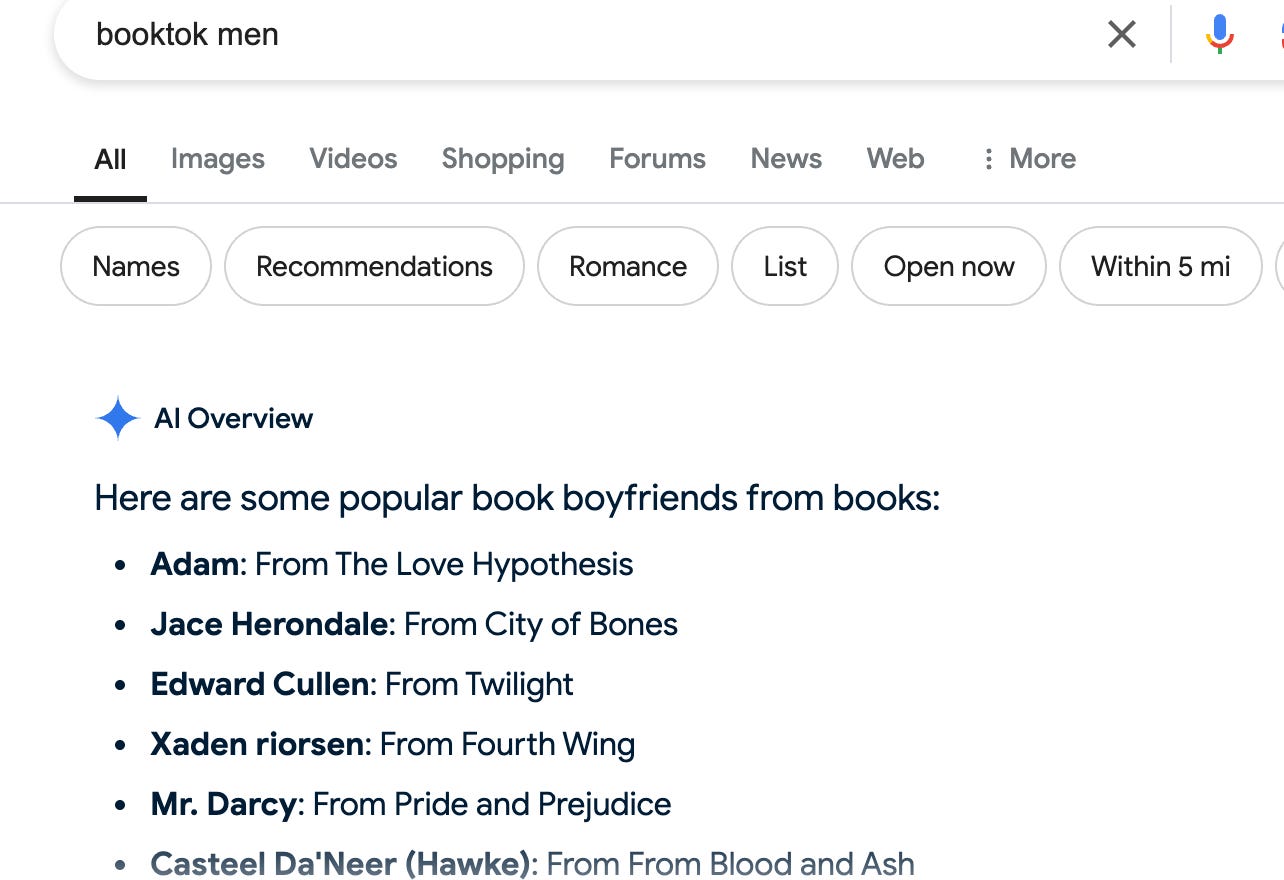
Task: Apply the Names filter chip
Action: coord(136,266)
